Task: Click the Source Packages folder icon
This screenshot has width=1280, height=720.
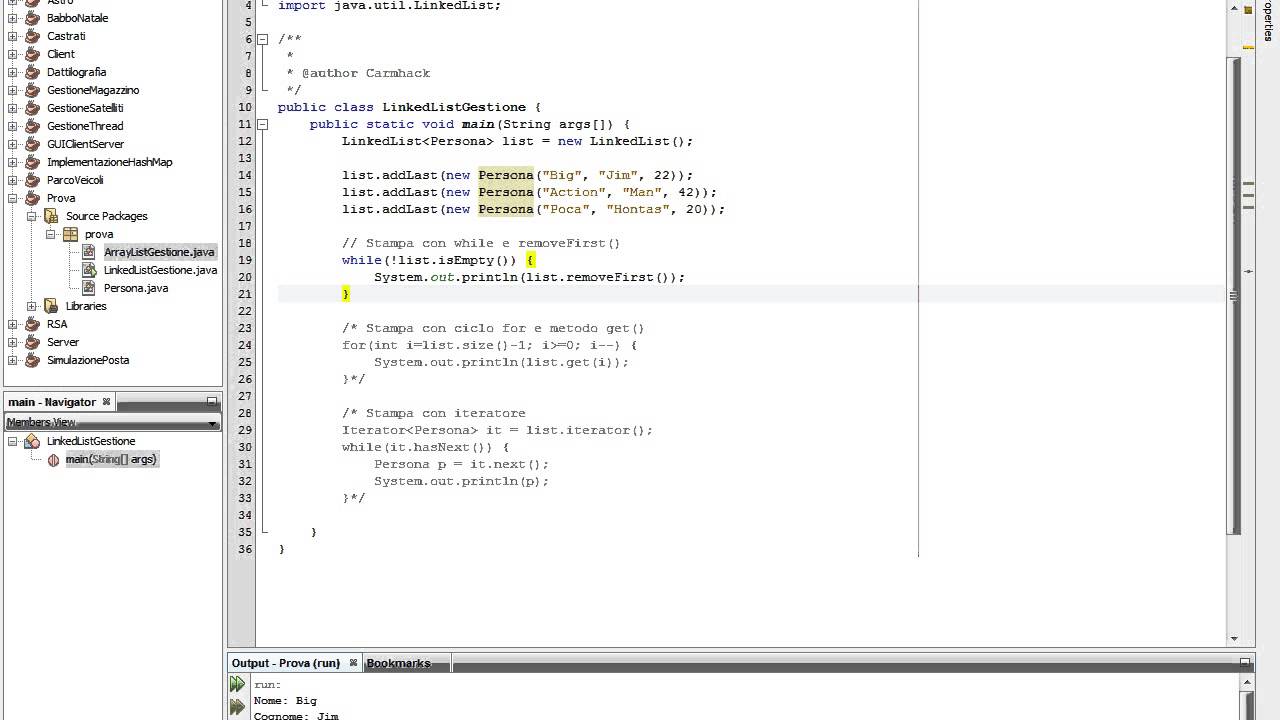Action: coord(51,216)
